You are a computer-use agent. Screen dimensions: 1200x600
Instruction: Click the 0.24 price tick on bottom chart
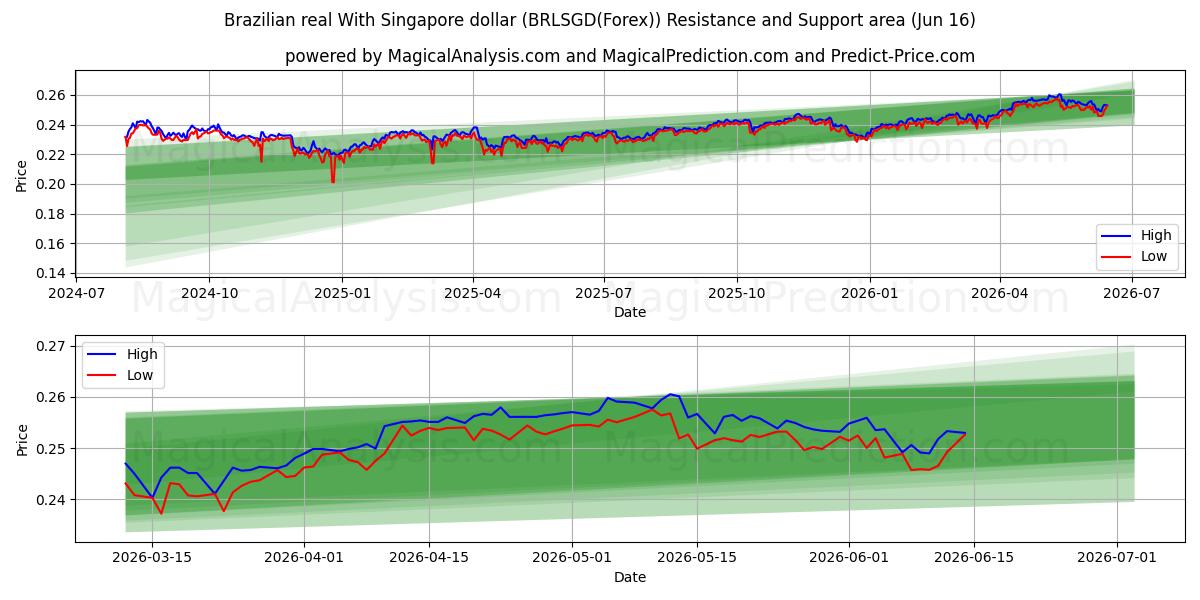pyautogui.click(x=52, y=499)
